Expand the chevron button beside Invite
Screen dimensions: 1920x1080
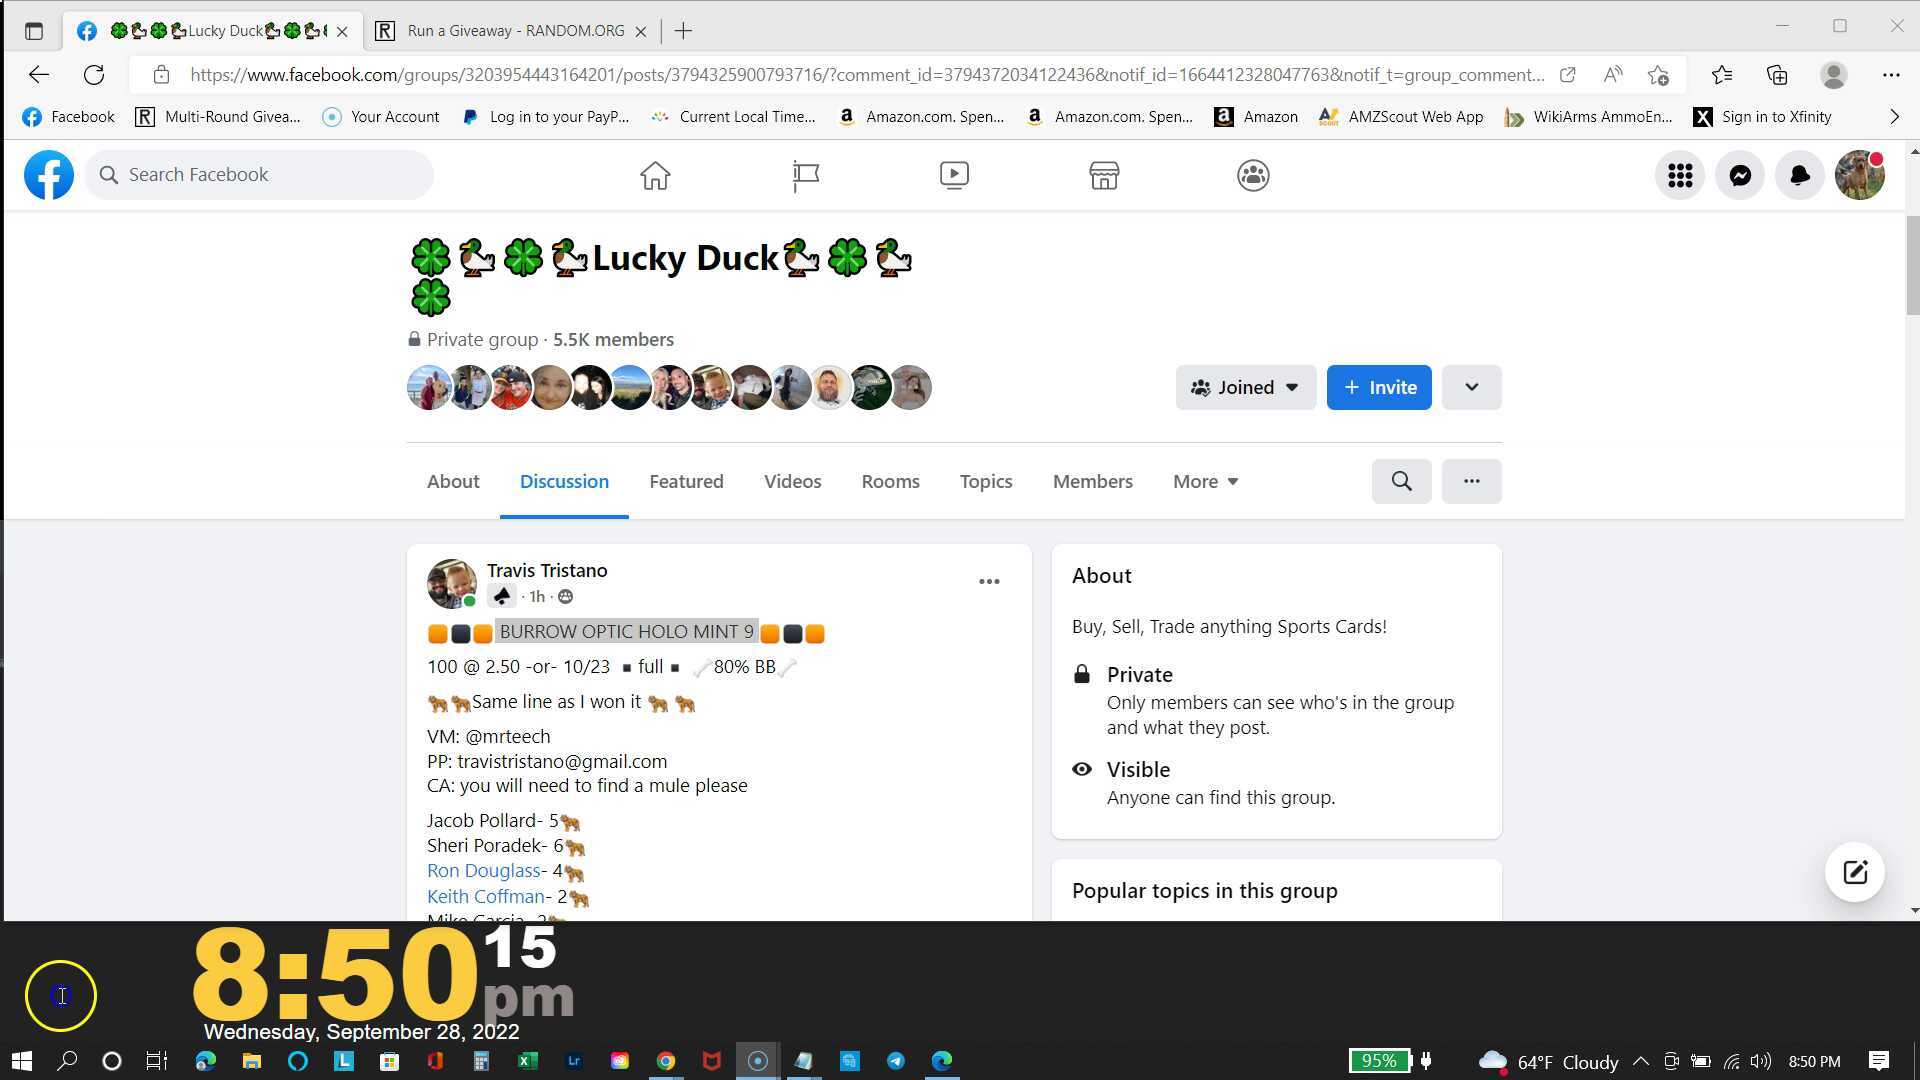1471,387
